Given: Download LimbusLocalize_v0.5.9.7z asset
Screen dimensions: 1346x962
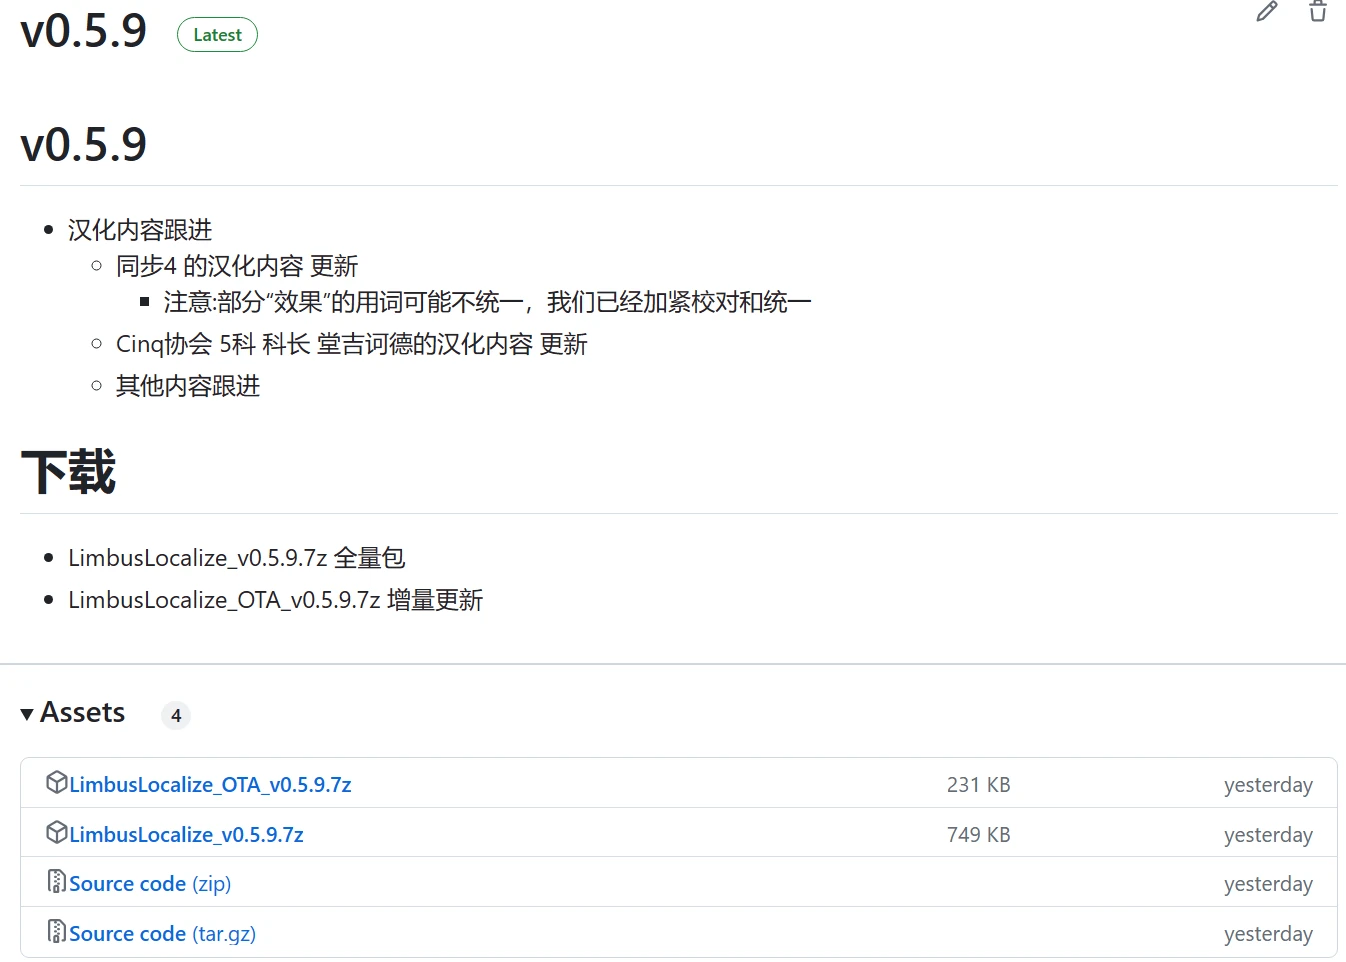Looking at the screenshot, I should click(186, 835).
